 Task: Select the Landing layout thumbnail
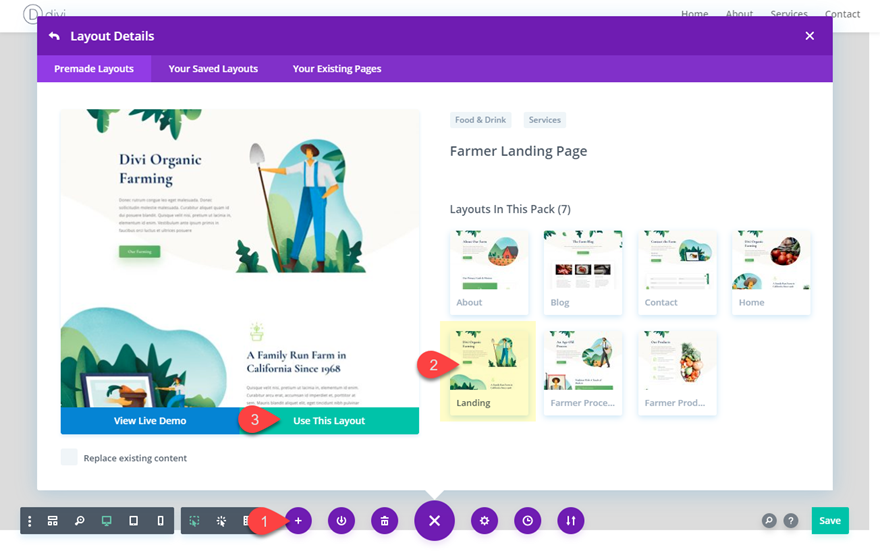pos(489,372)
